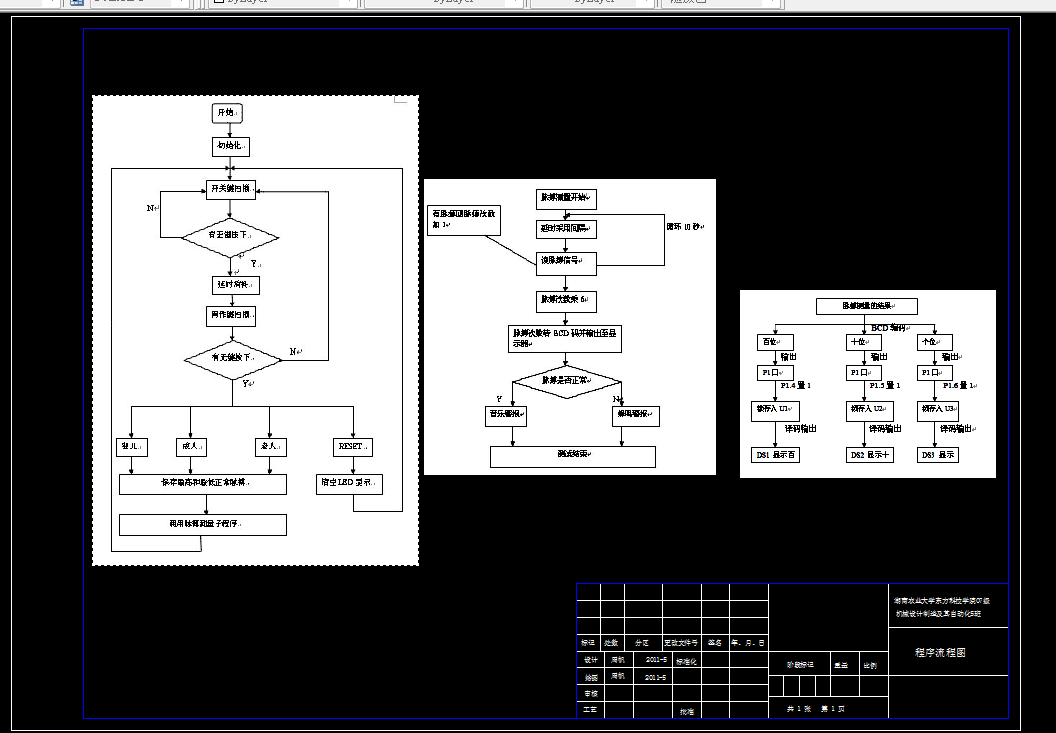Select the '脉搏次数乘 6' box
This screenshot has height=733, width=1056.
click(566, 301)
